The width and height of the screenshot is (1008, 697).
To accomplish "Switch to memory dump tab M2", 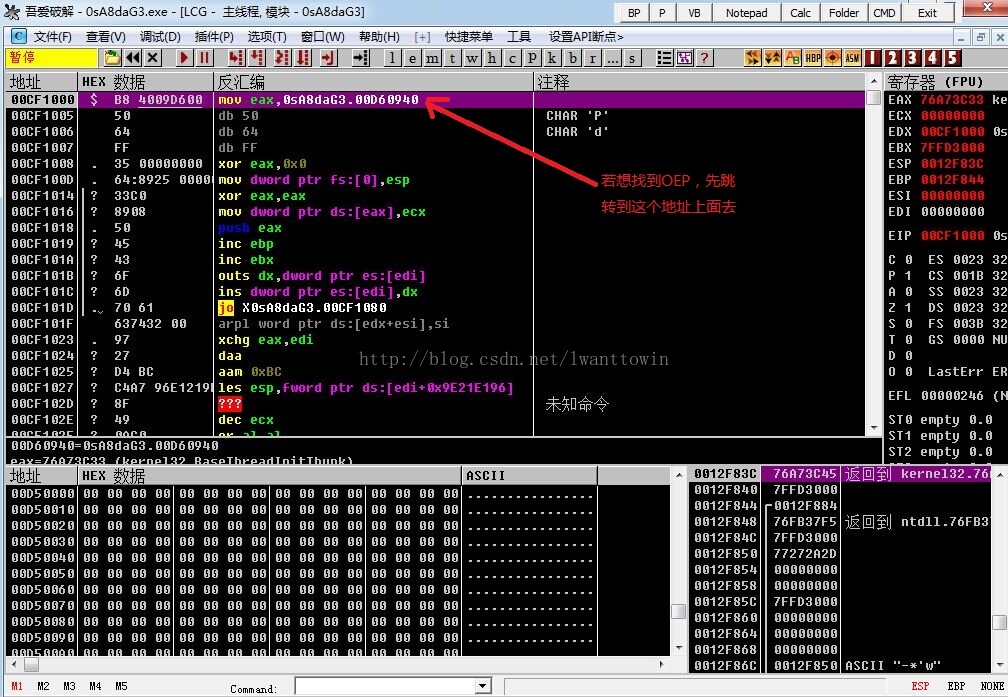I will (x=43, y=686).
